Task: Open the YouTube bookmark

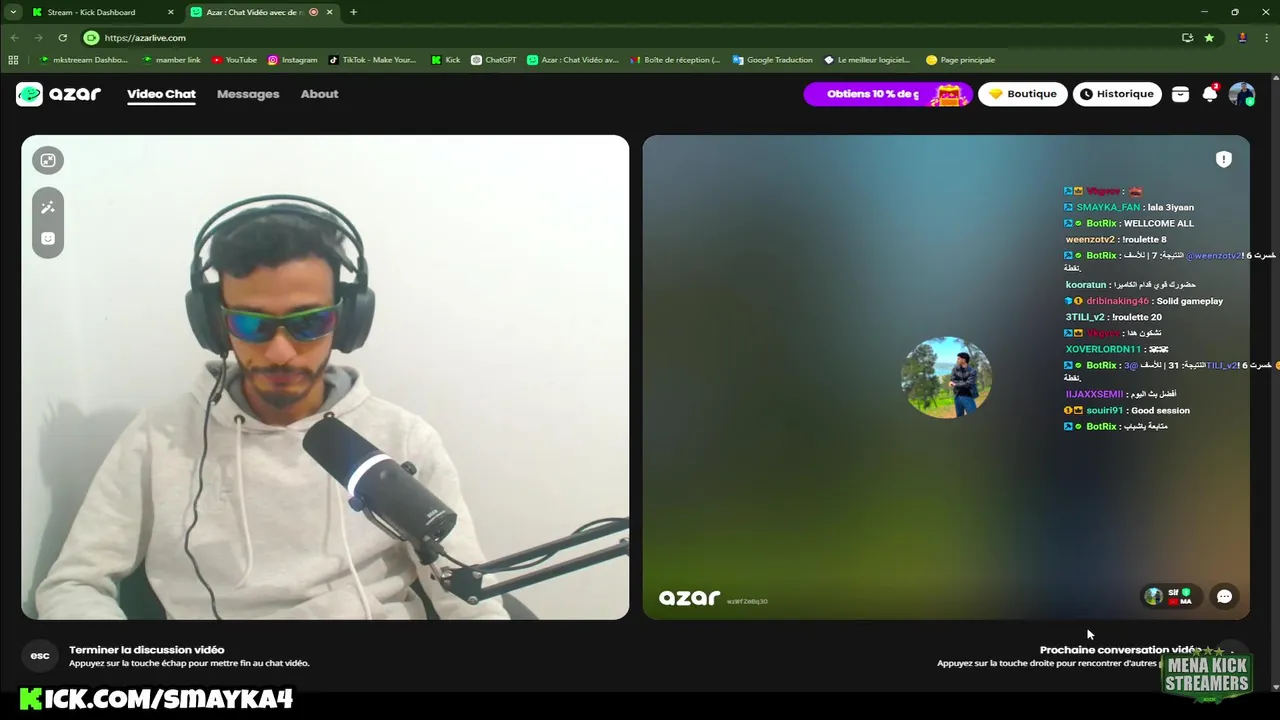Action: point(234,60)
